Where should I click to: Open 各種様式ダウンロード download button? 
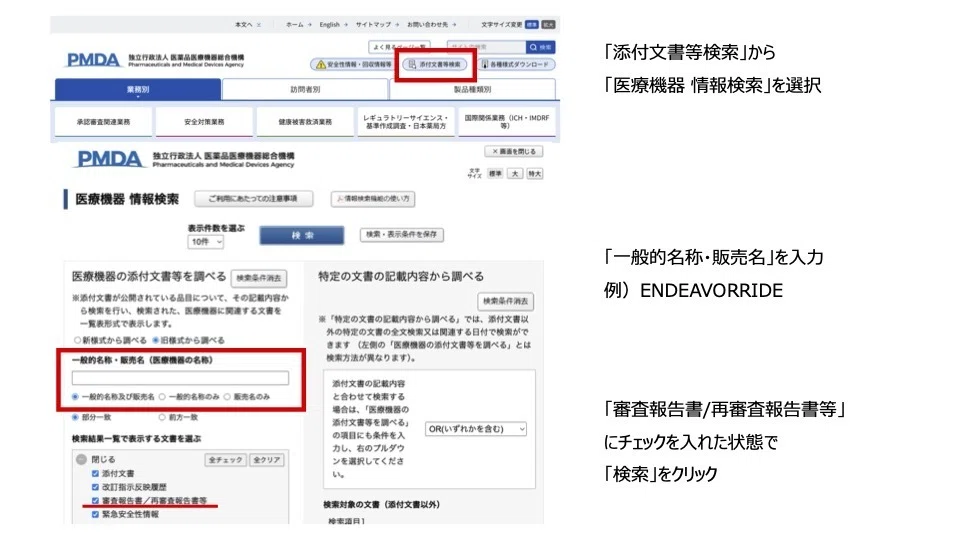516,64
